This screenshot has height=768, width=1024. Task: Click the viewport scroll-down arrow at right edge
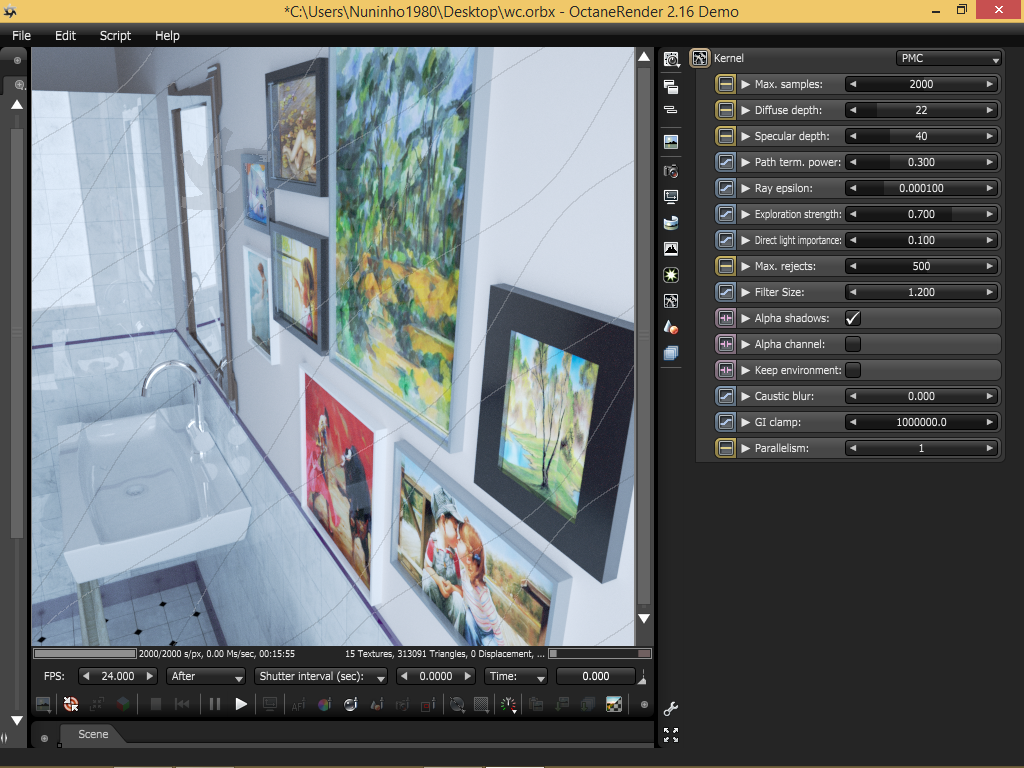(x=644, y=618)
